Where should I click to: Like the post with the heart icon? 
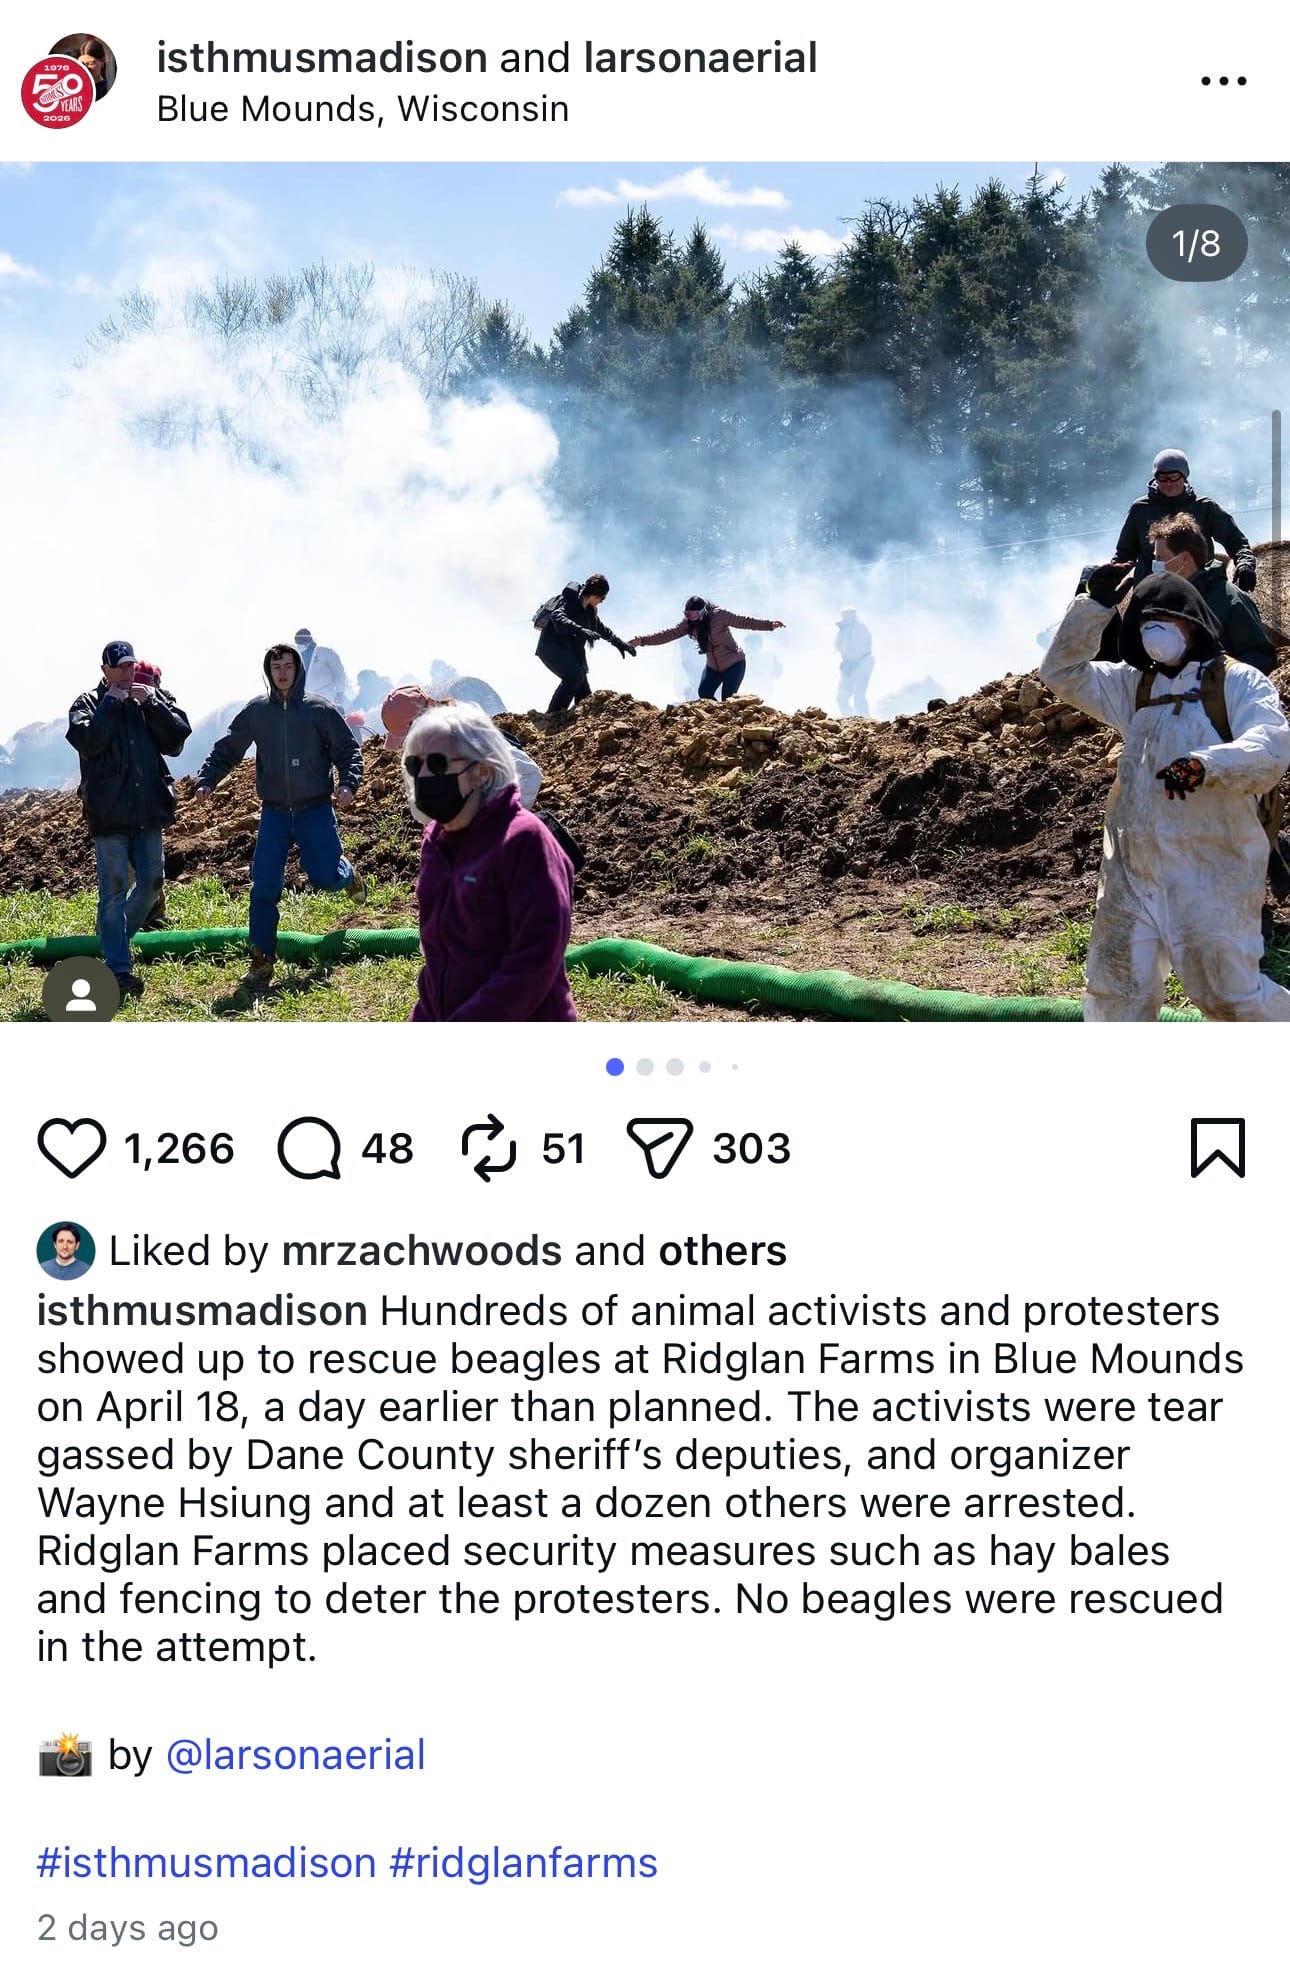[71, 1148]
